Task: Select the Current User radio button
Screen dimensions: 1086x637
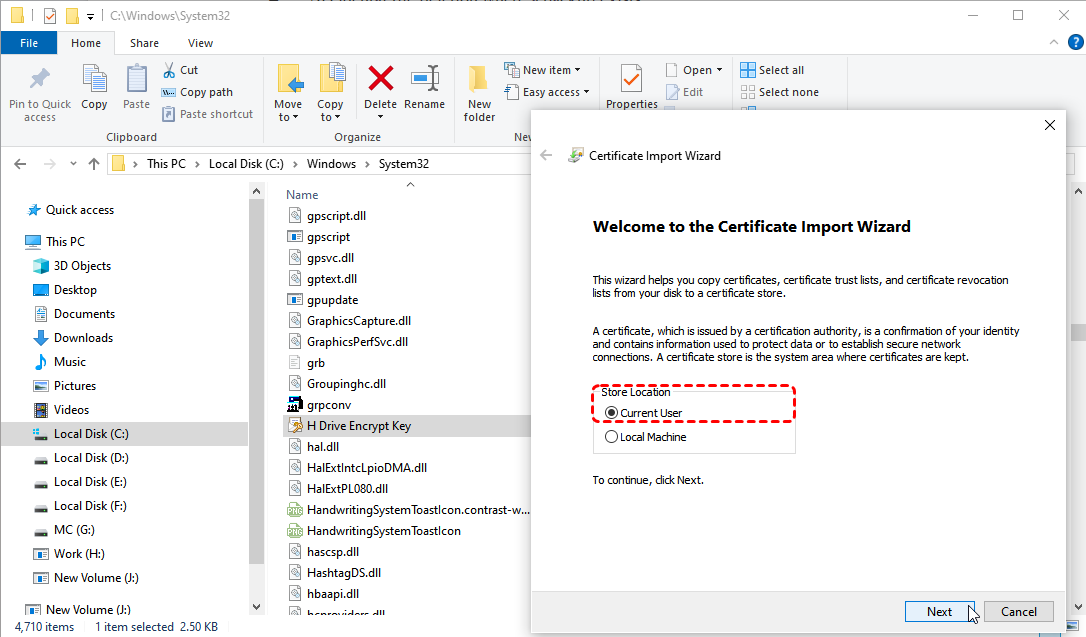Action: pyautogui.click(x=611, y=413)
